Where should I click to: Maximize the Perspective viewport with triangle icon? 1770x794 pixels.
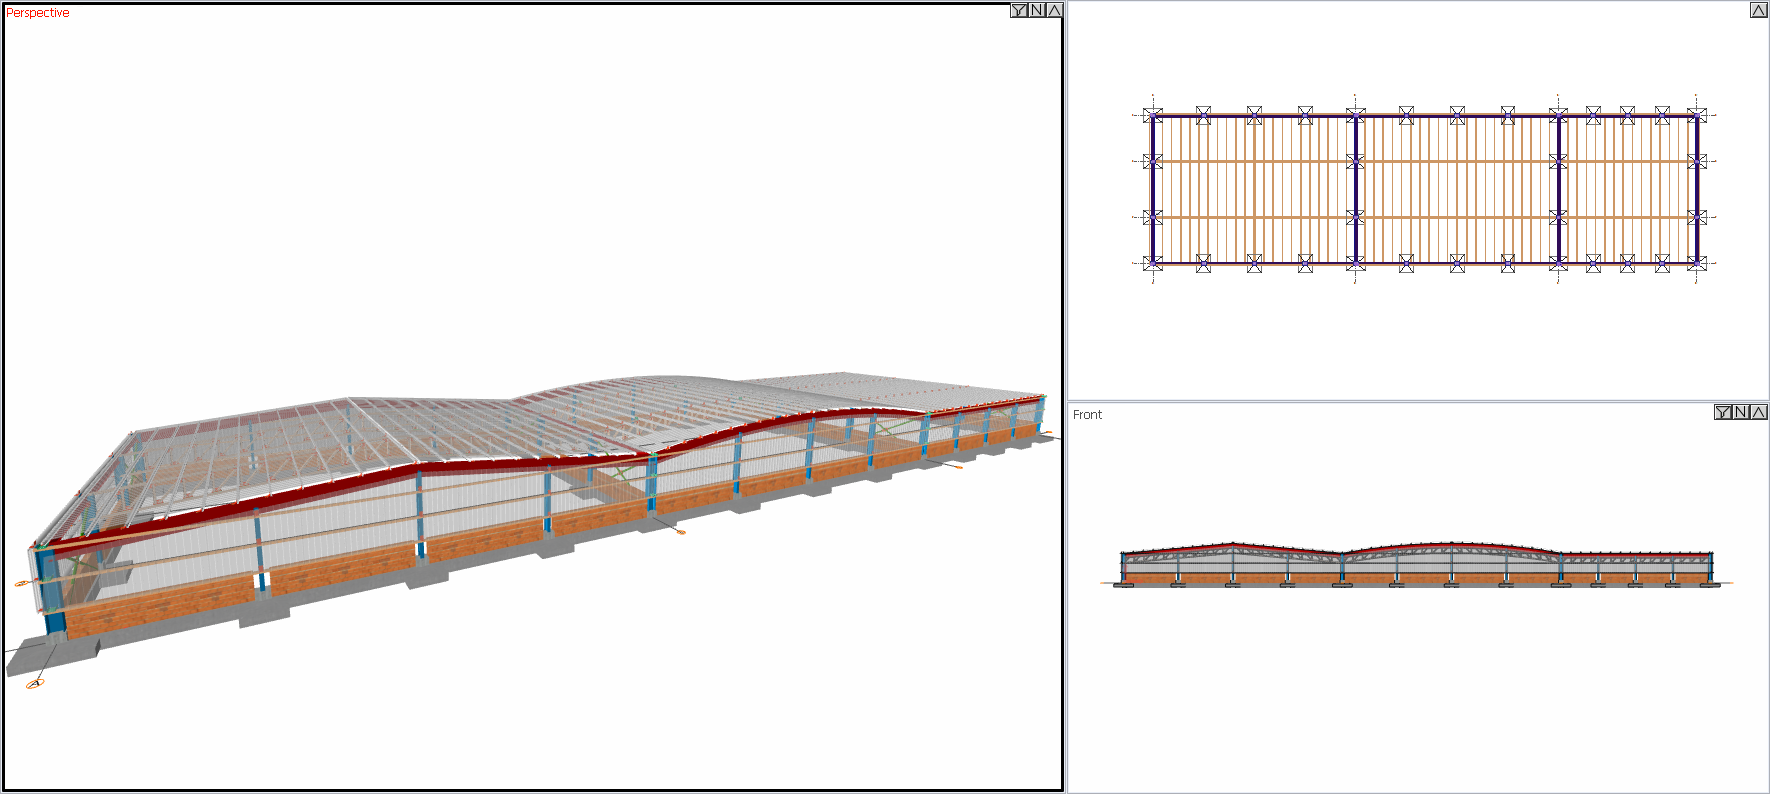[1054, 10]
